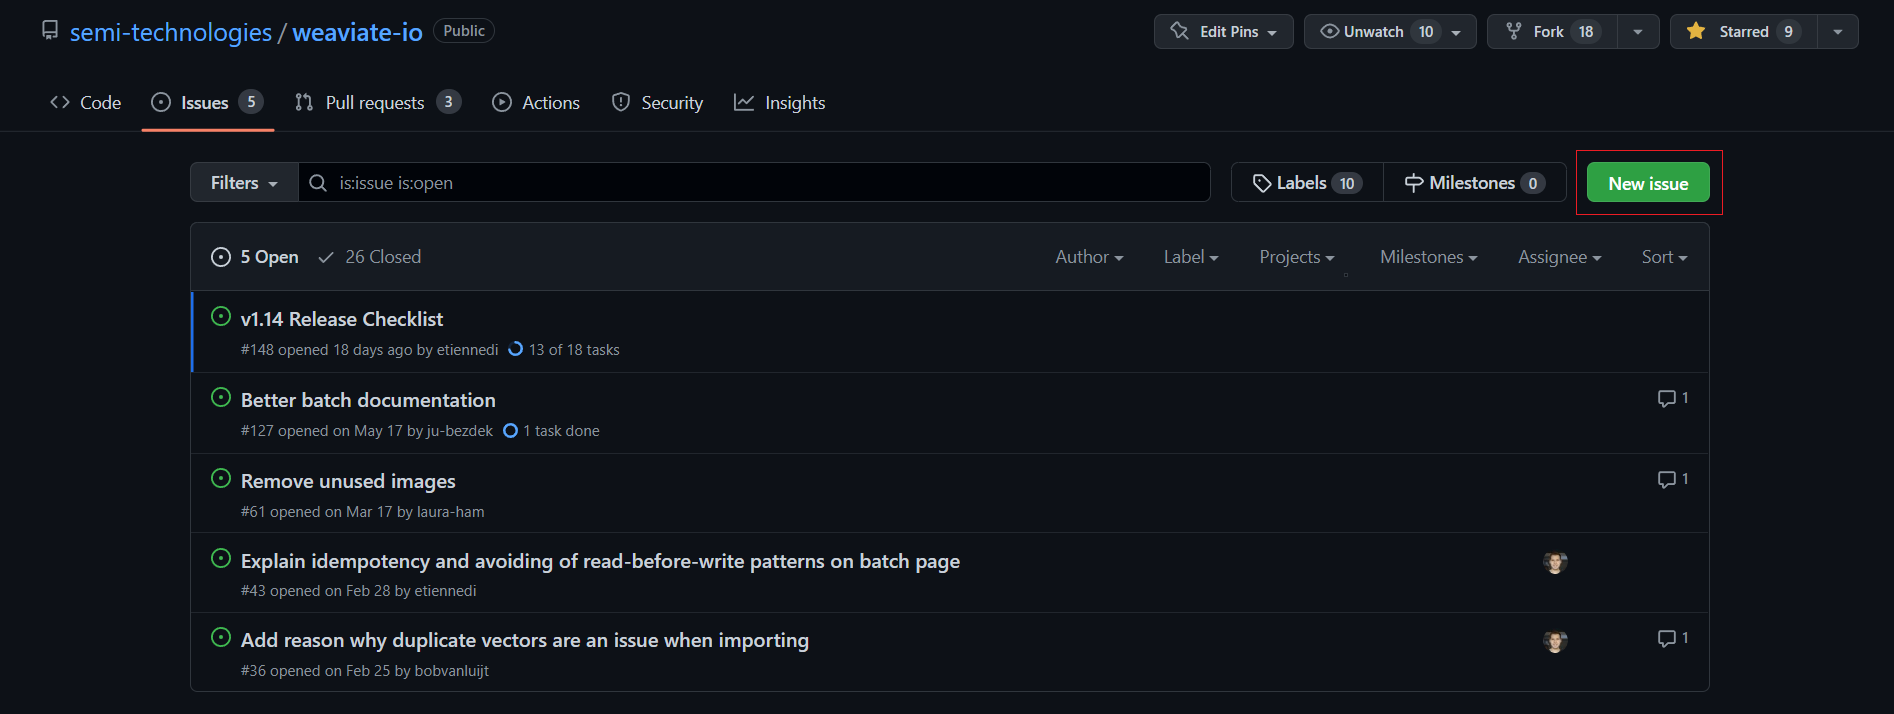
Task: Open the Remove unused images issue
Action: [348, 481]
